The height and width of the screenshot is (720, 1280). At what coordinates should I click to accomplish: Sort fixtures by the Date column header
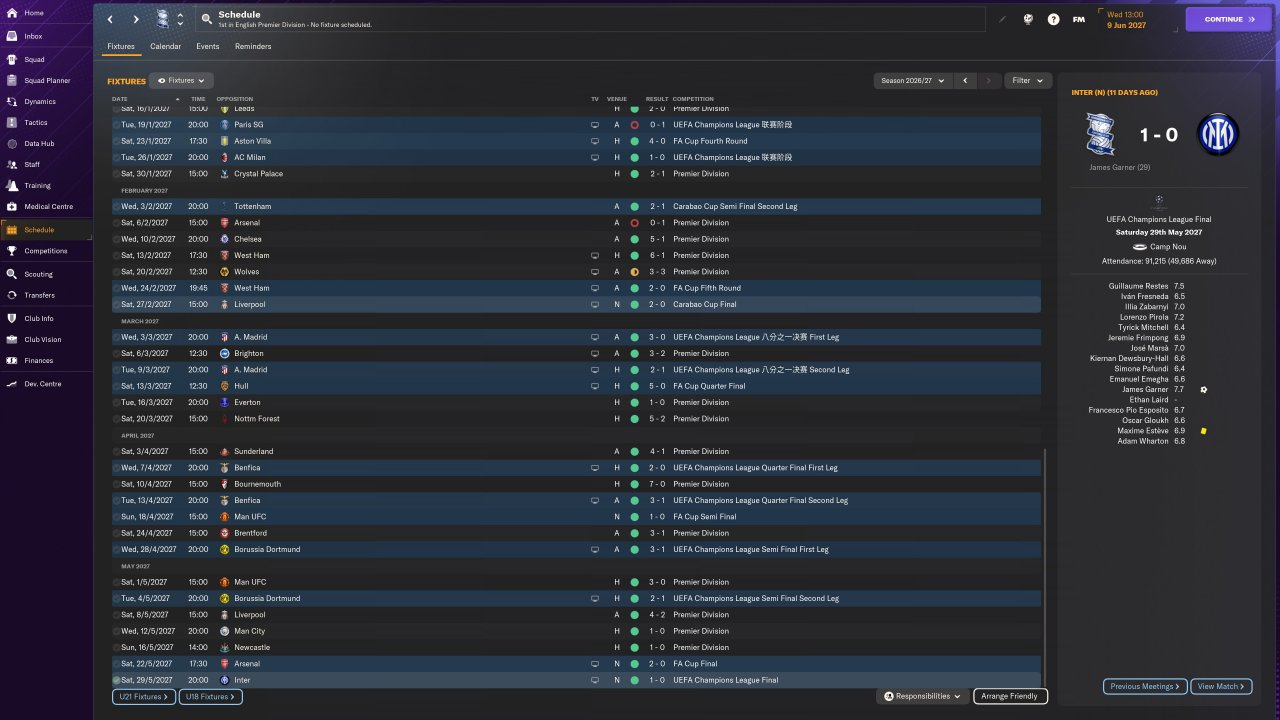(x=120, y=99)
